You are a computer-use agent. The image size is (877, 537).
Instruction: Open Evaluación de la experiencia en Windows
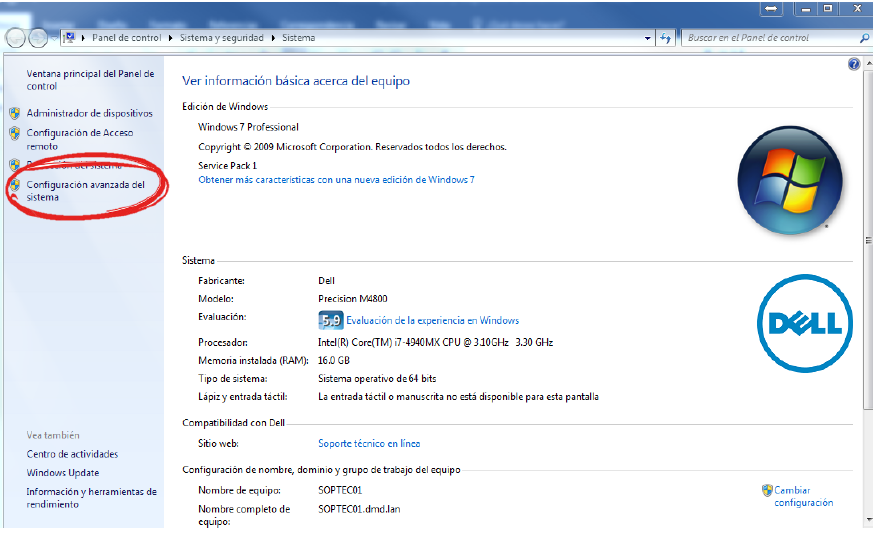432,321
